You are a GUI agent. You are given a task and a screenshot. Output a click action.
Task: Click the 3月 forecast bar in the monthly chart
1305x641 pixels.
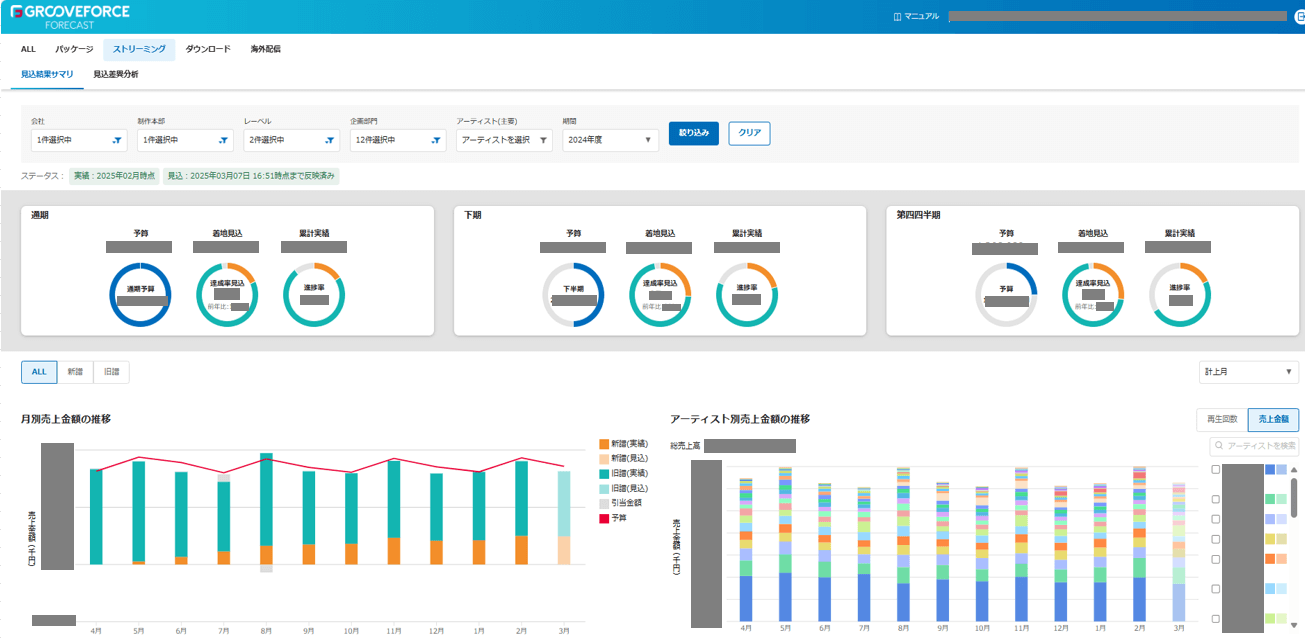coord(564,517)
